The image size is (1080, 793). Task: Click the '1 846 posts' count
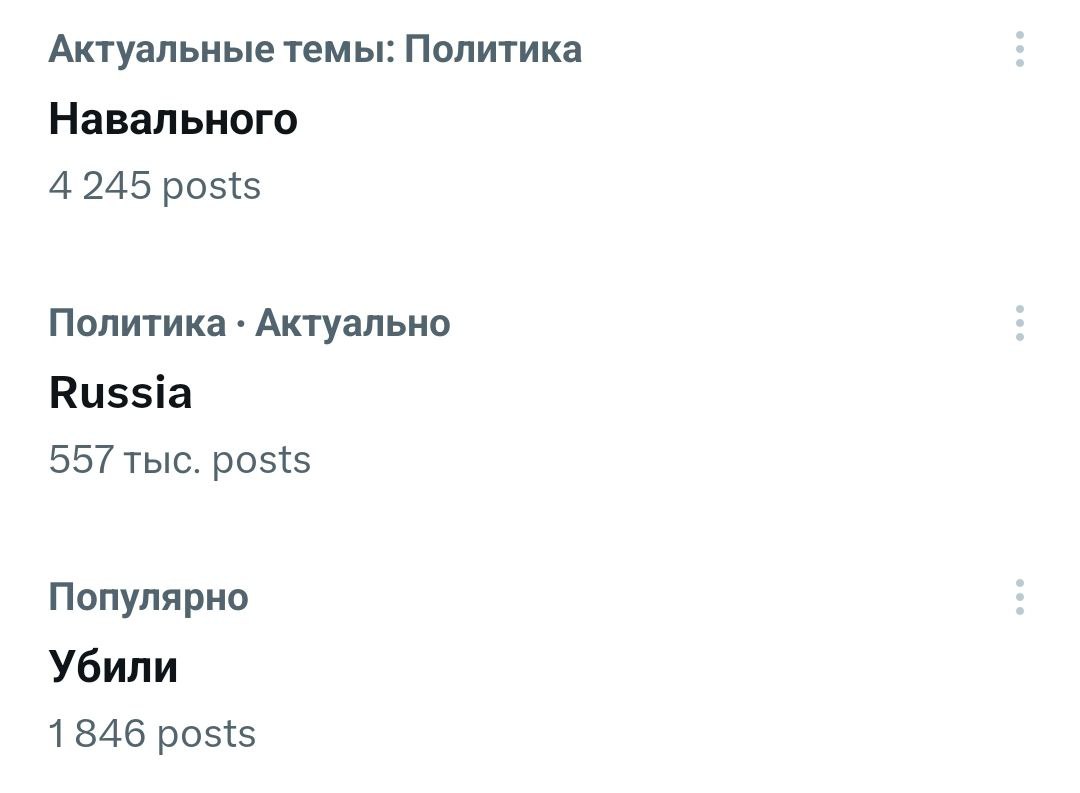[x=152, y=734]
